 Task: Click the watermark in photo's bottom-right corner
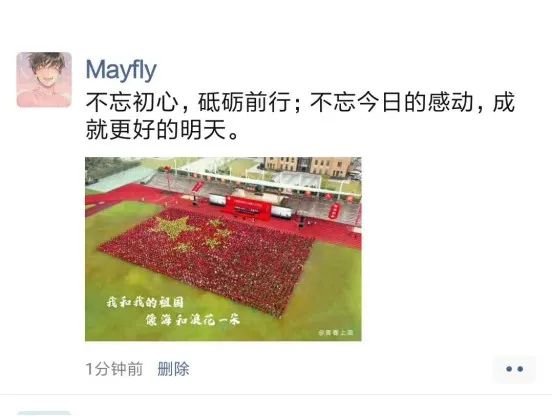(x=335, y=332)
